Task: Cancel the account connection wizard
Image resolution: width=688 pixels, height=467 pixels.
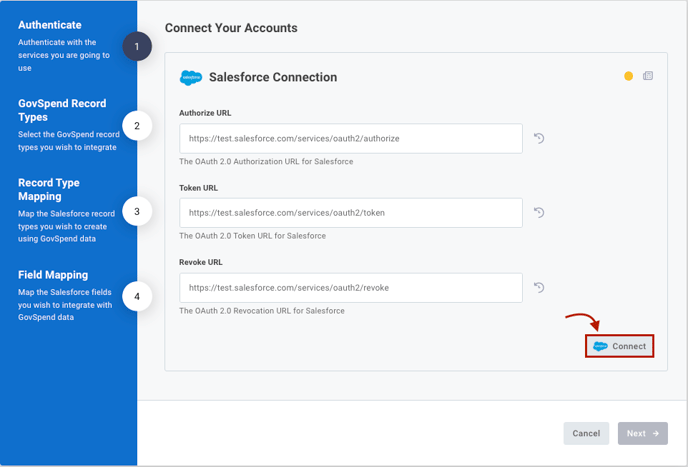Action: click(x=586, y=433)
